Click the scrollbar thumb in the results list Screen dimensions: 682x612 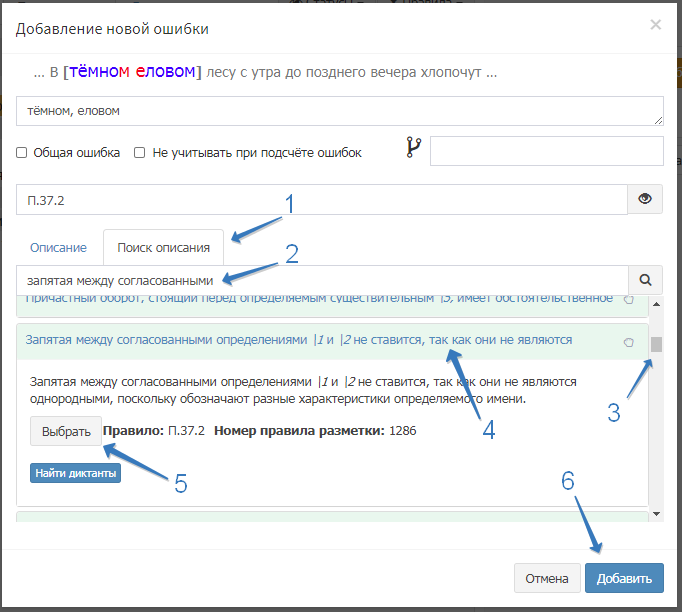pos(656,345)
